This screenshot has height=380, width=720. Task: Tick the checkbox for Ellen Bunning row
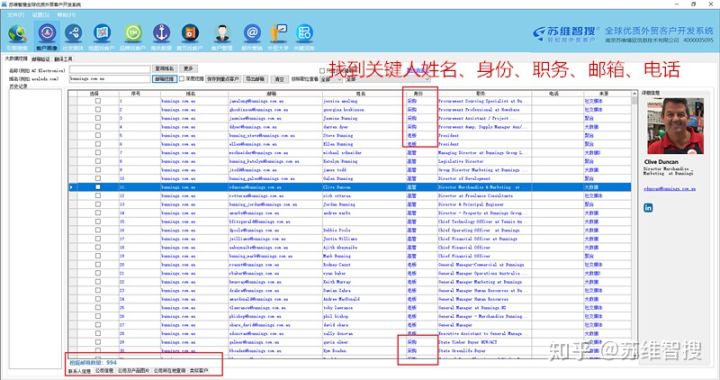tap(98, 144)
